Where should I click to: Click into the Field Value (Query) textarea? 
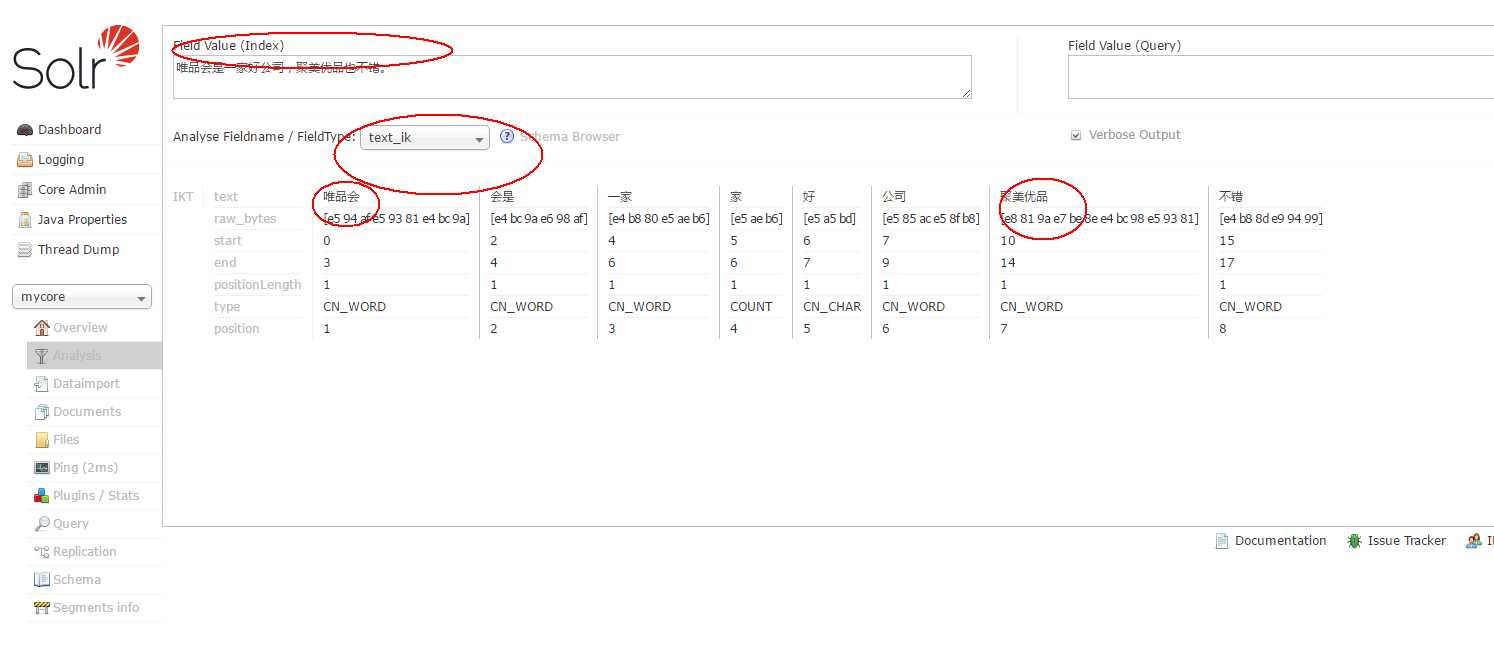click(x=1281, y=77)
